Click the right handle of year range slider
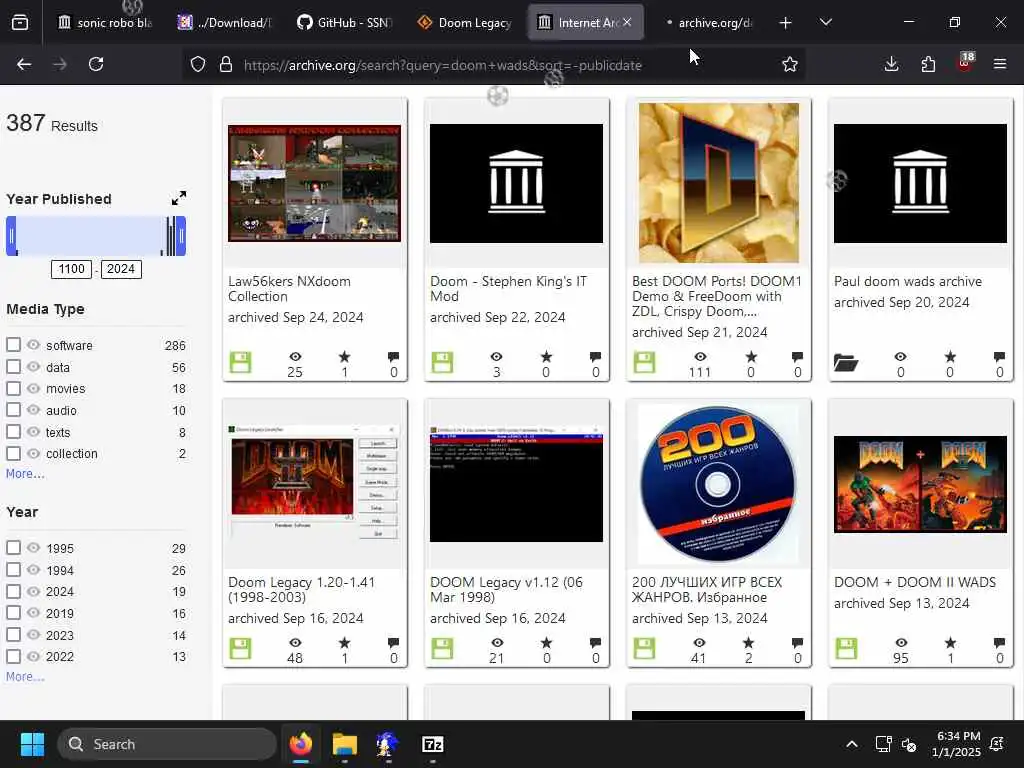This screenshot has height=768, width=1024. 181,236
